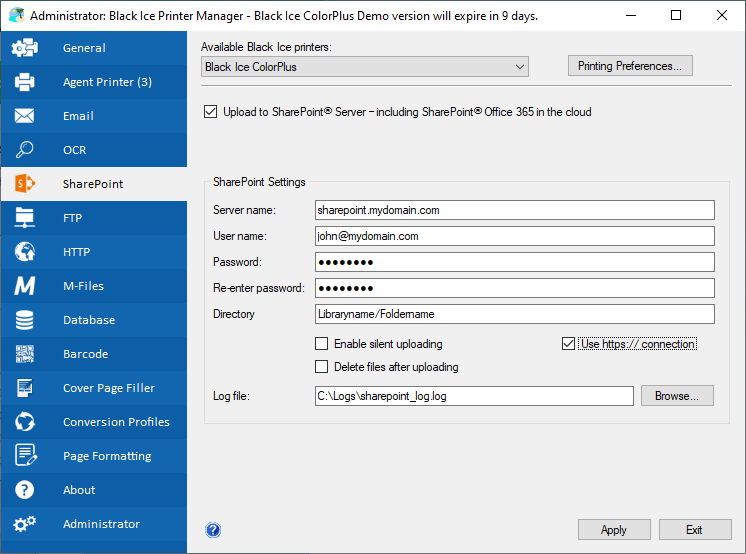746x554 pixels.
Task: Enable silent uploading checkbox
Action: click(x=322, y=344)
